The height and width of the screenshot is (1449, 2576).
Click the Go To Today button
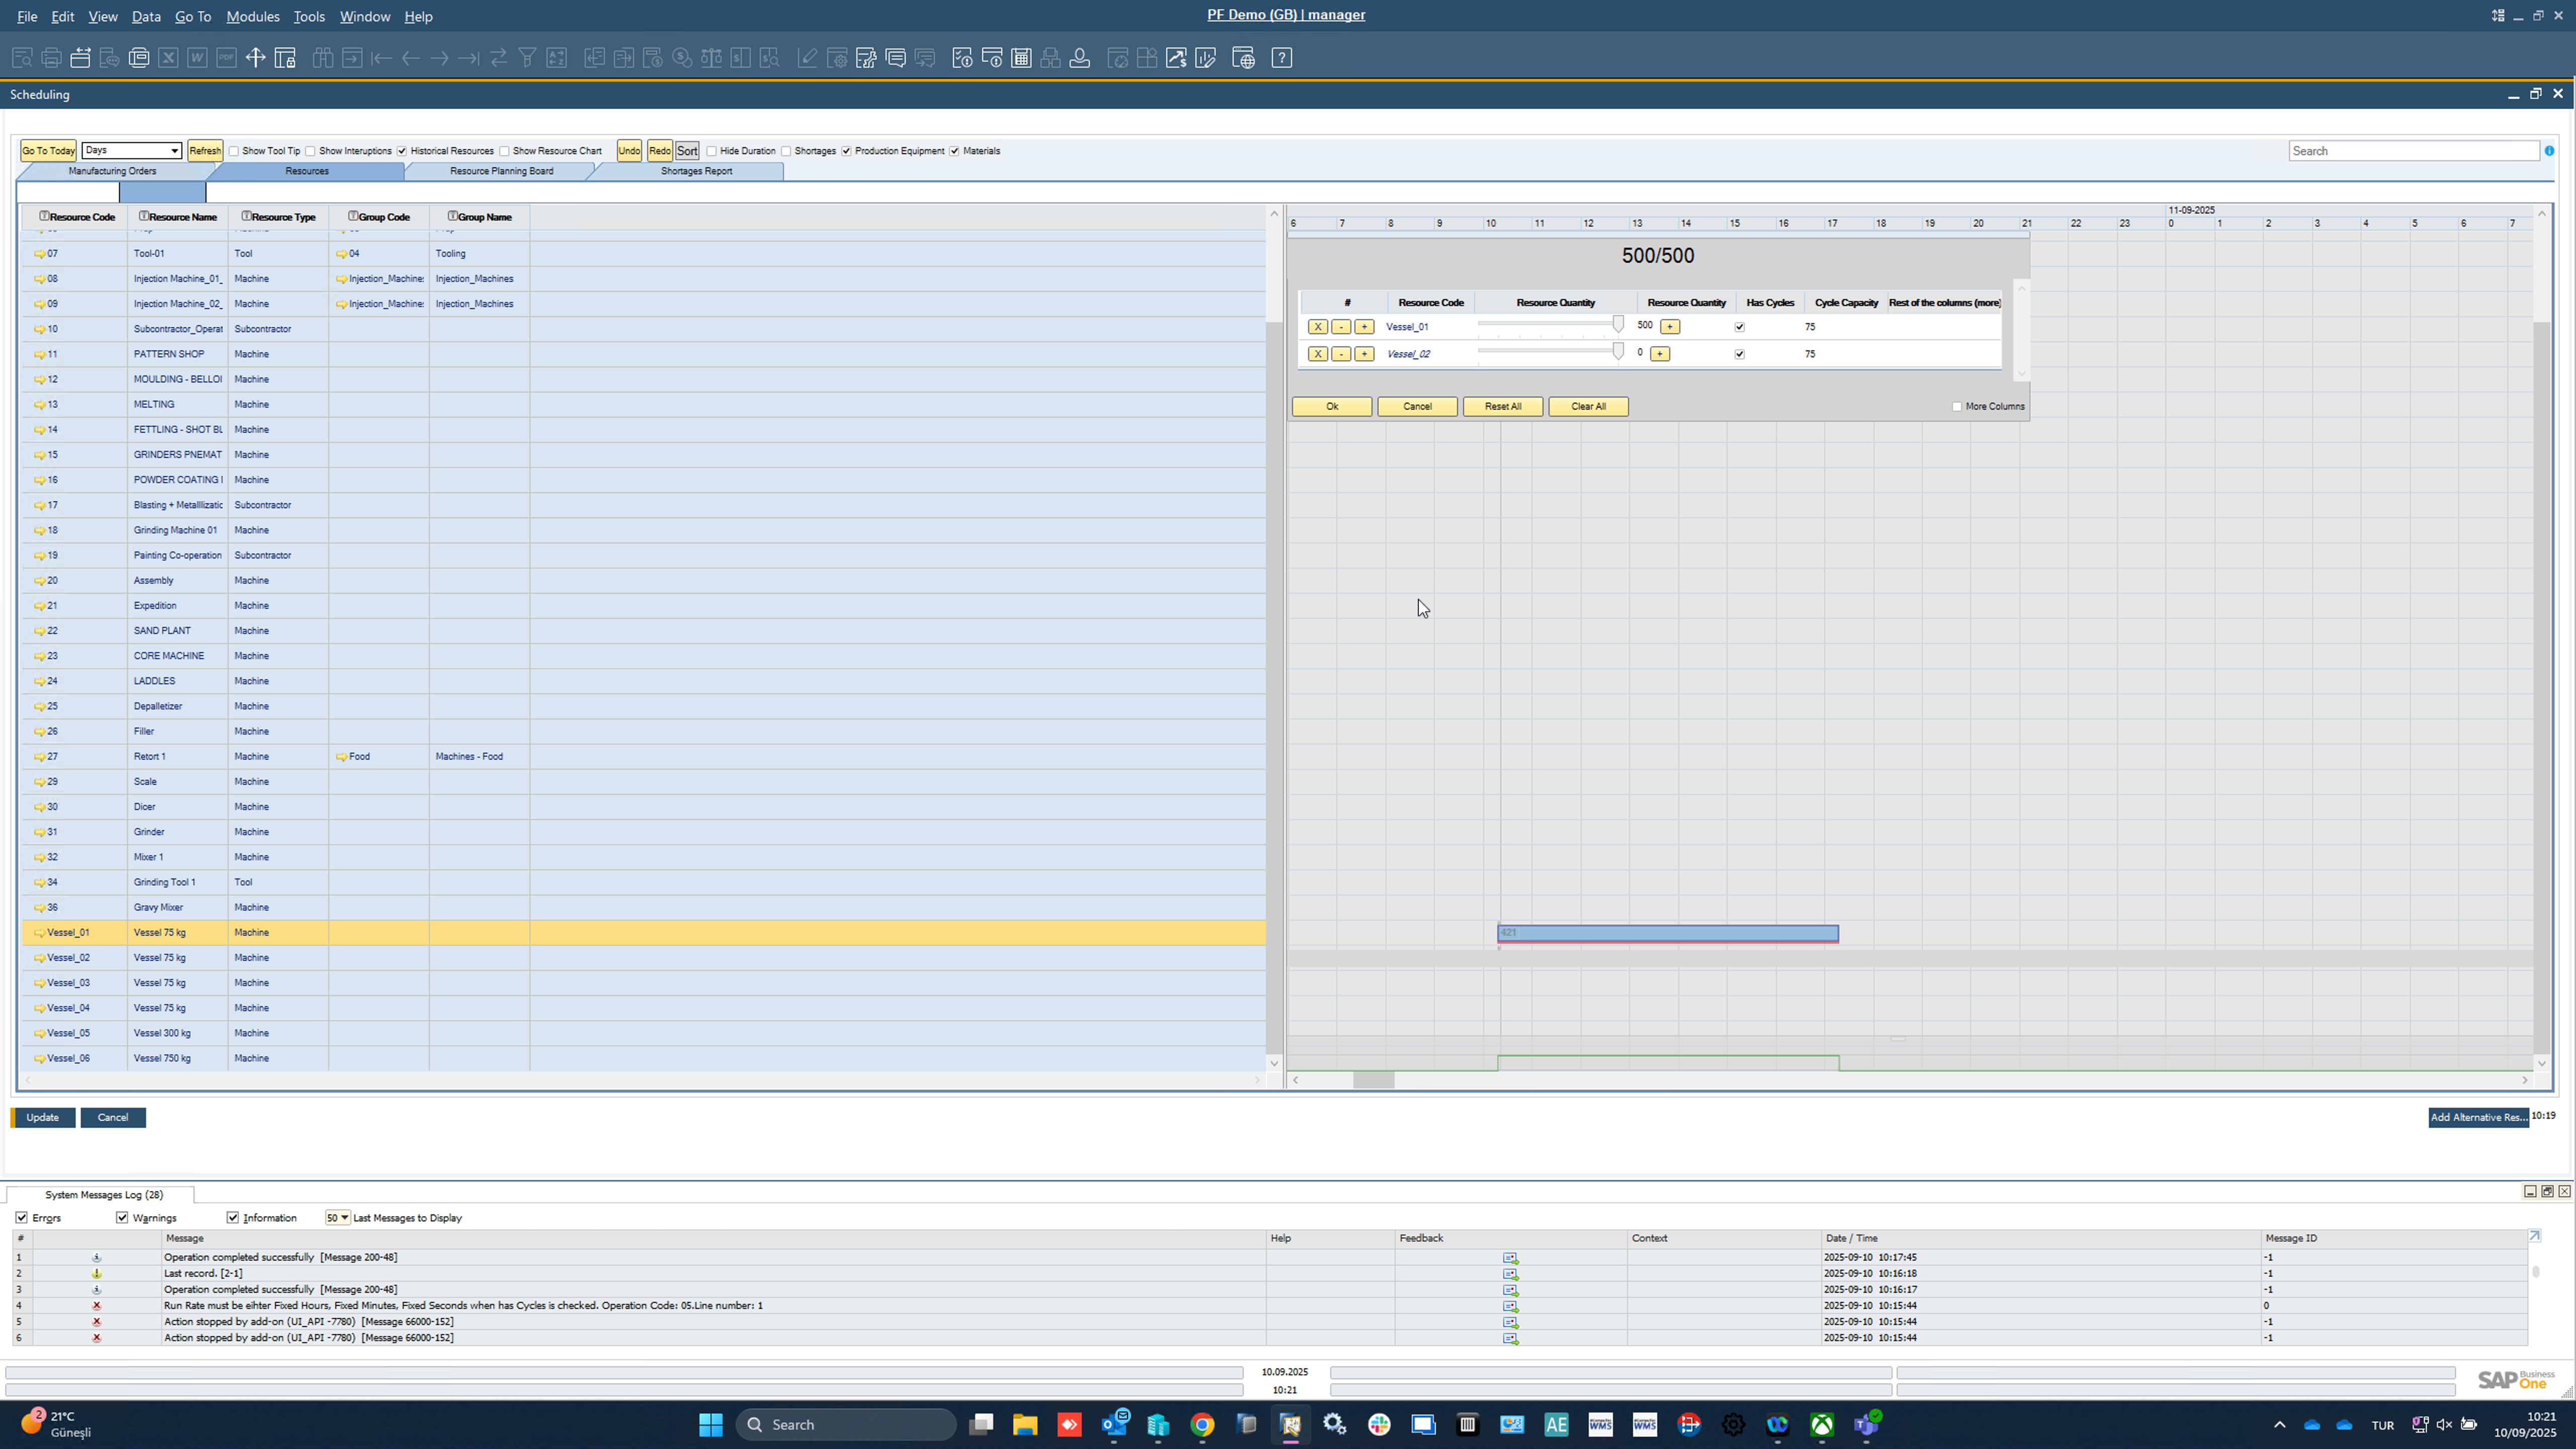(x=48, y=151)
